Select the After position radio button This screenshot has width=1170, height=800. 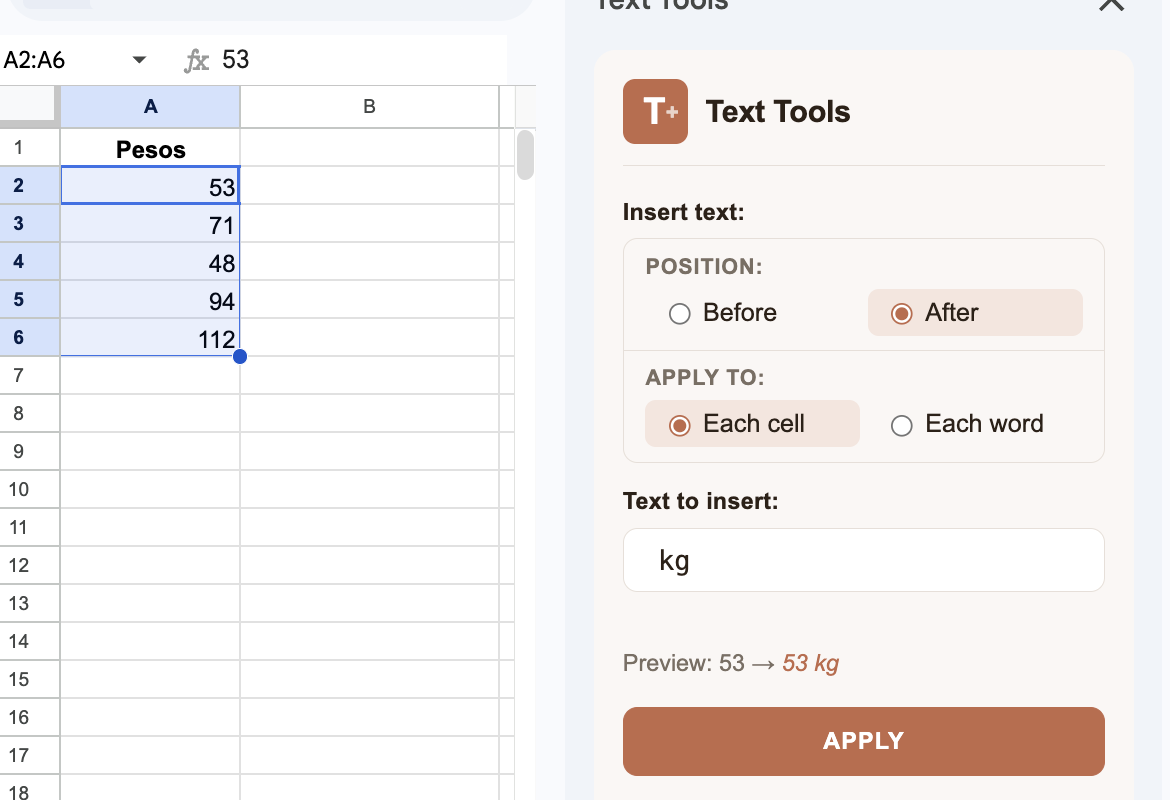(903, 313)
